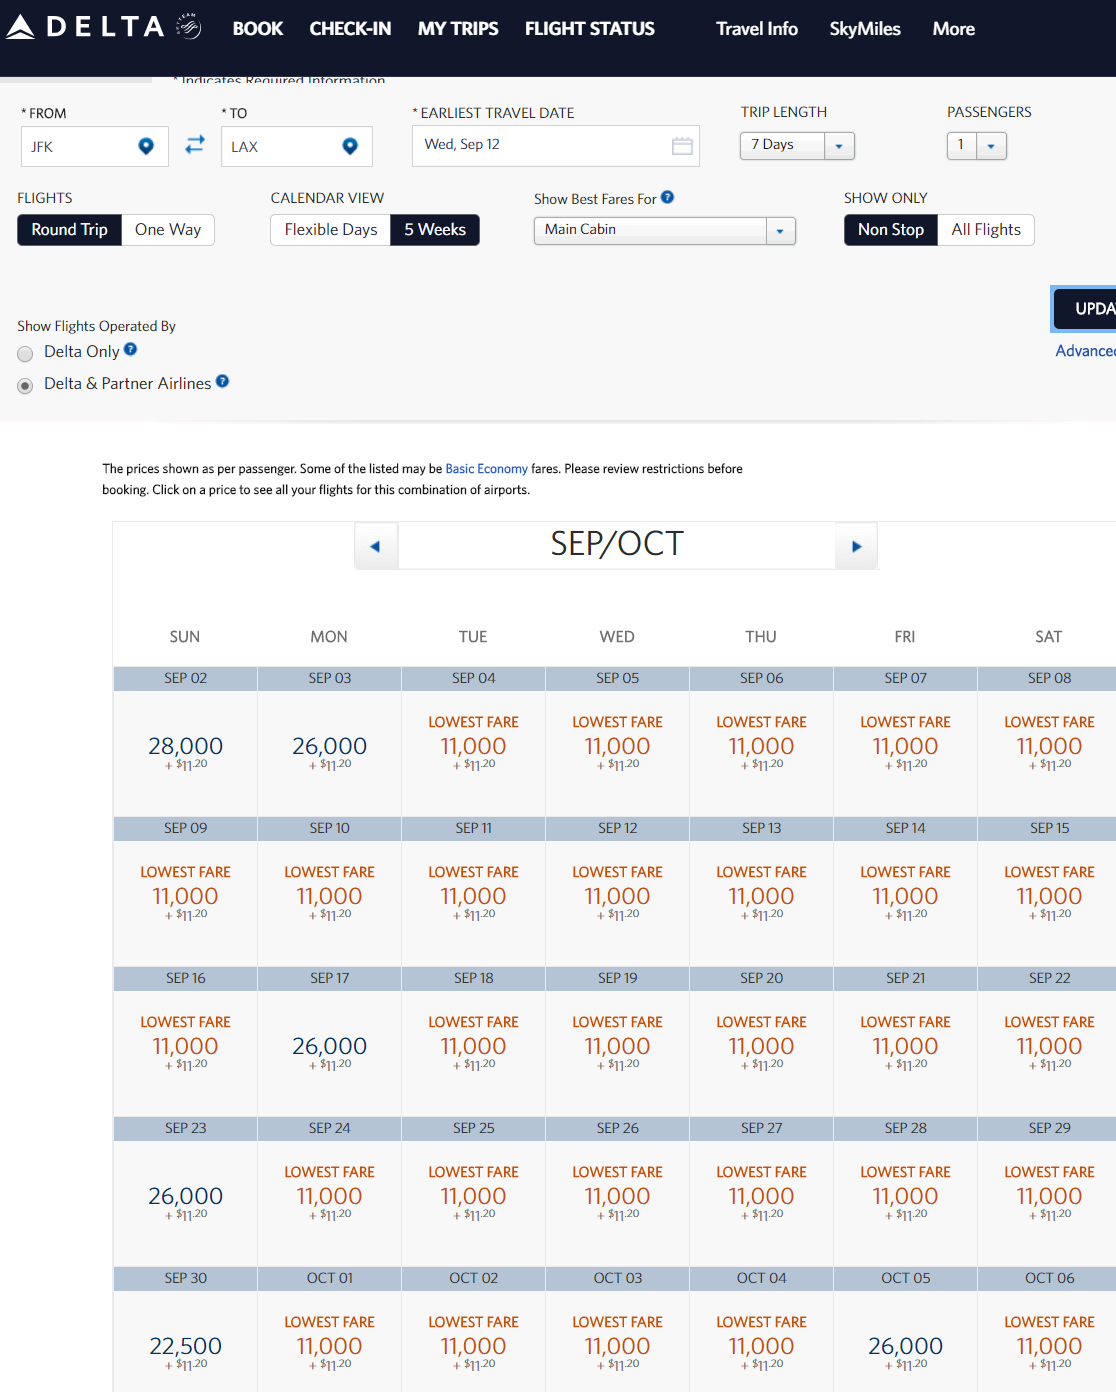
Task: Switch to One Way flights
Action: coord(168,230)
